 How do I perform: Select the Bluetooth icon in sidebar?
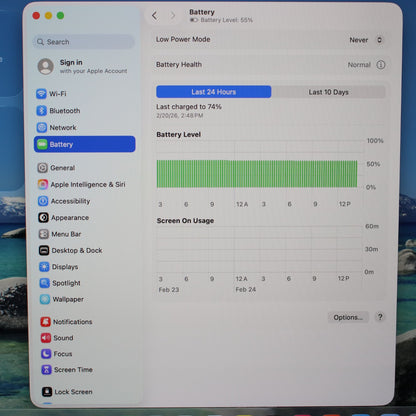42,111
